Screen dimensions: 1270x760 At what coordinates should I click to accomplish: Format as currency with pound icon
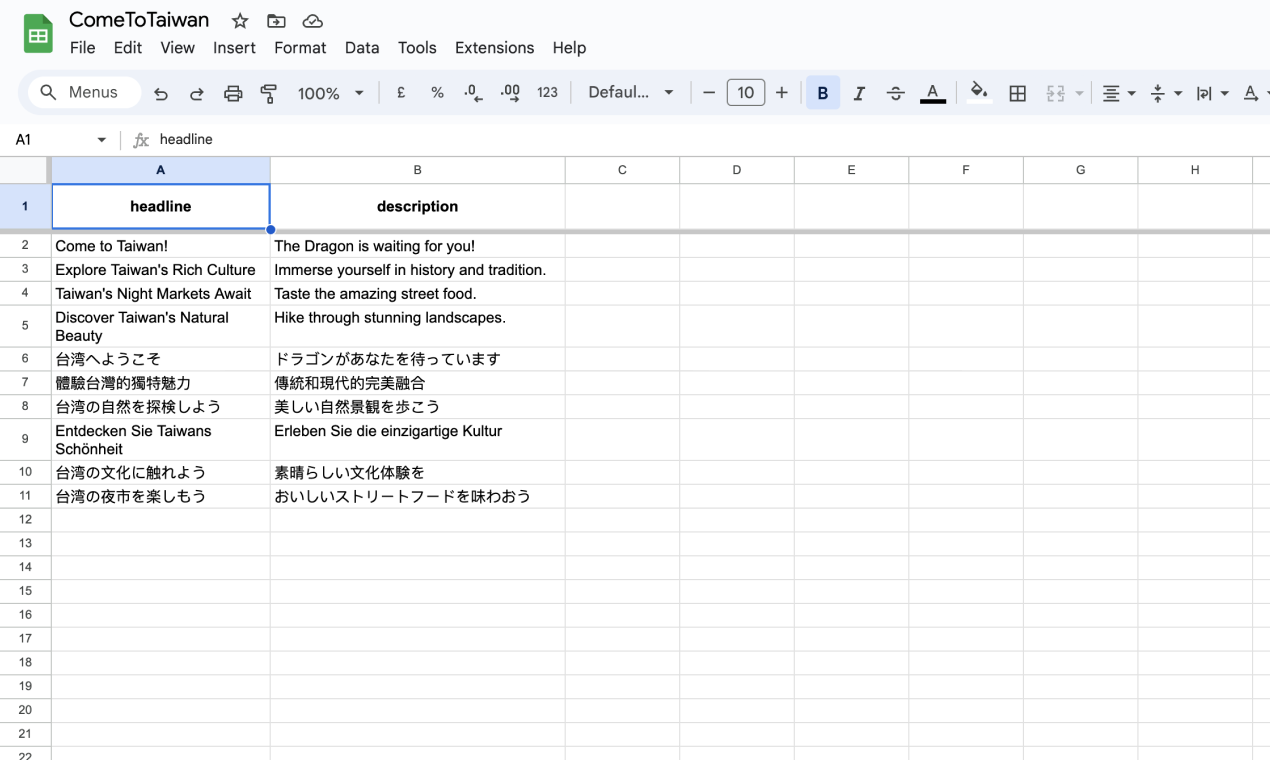[401, 92]
